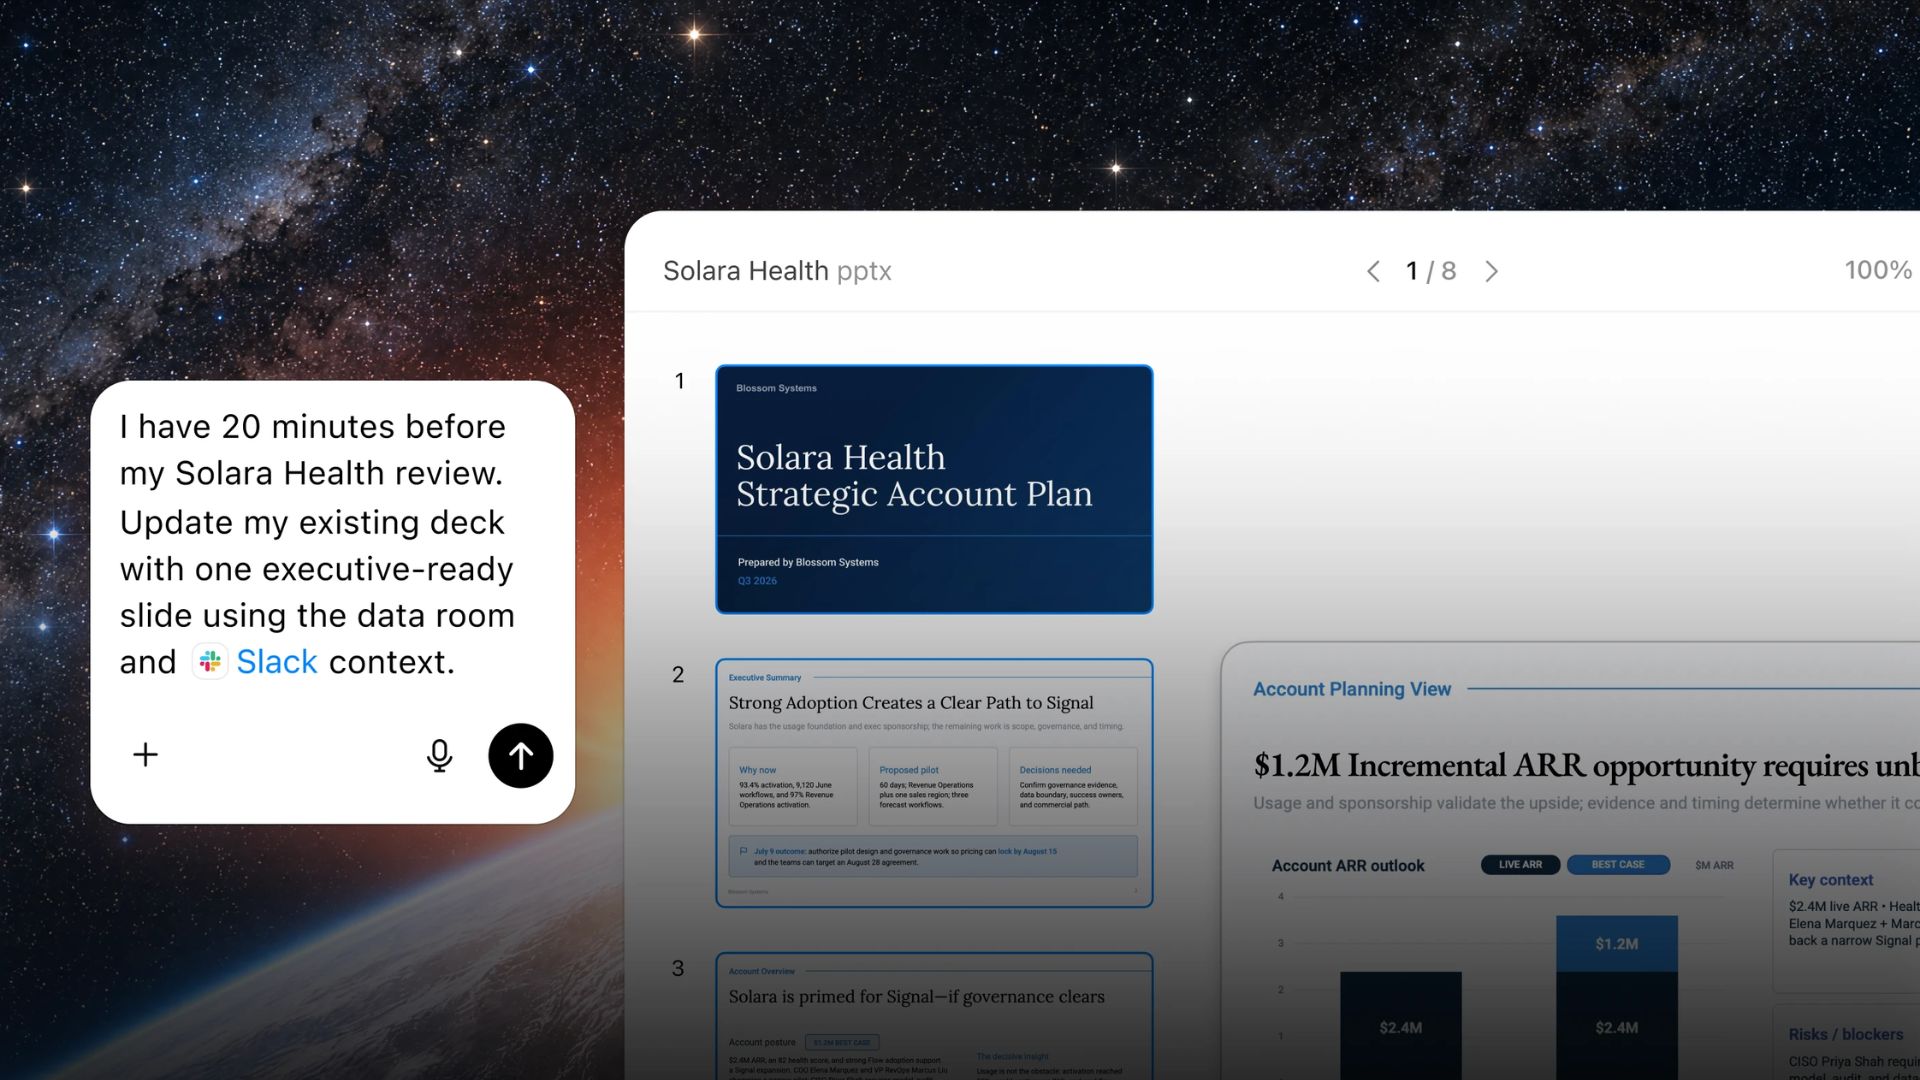Click the 1 / 8 slide counter
This screenshot has width=1920, height=1080.
tap(1431, 271)
